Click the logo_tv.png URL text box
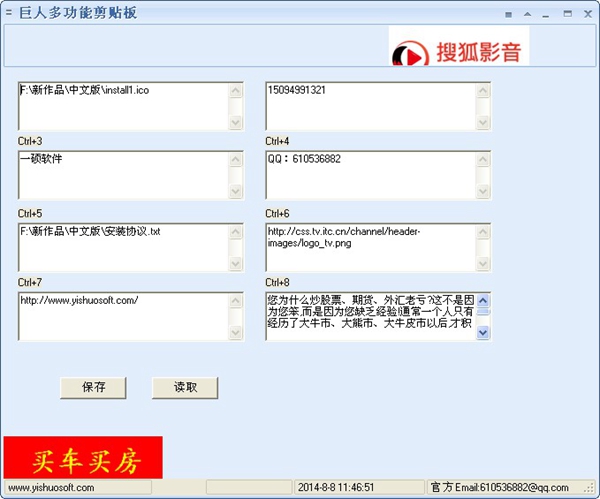Image resolution: width=600 pixels, height=499 pixels. click(x=370, y=246)
